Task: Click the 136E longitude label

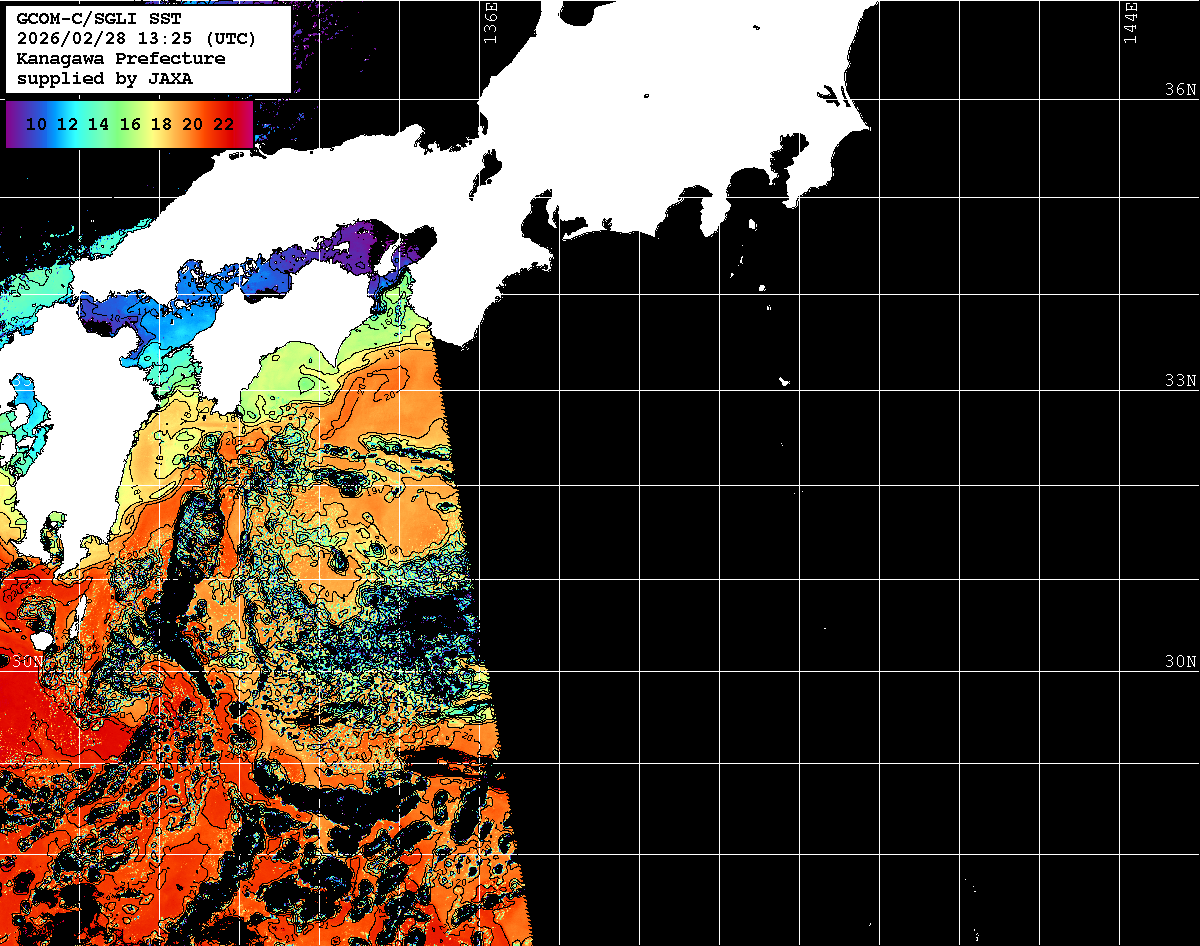Action: [490, 22]
